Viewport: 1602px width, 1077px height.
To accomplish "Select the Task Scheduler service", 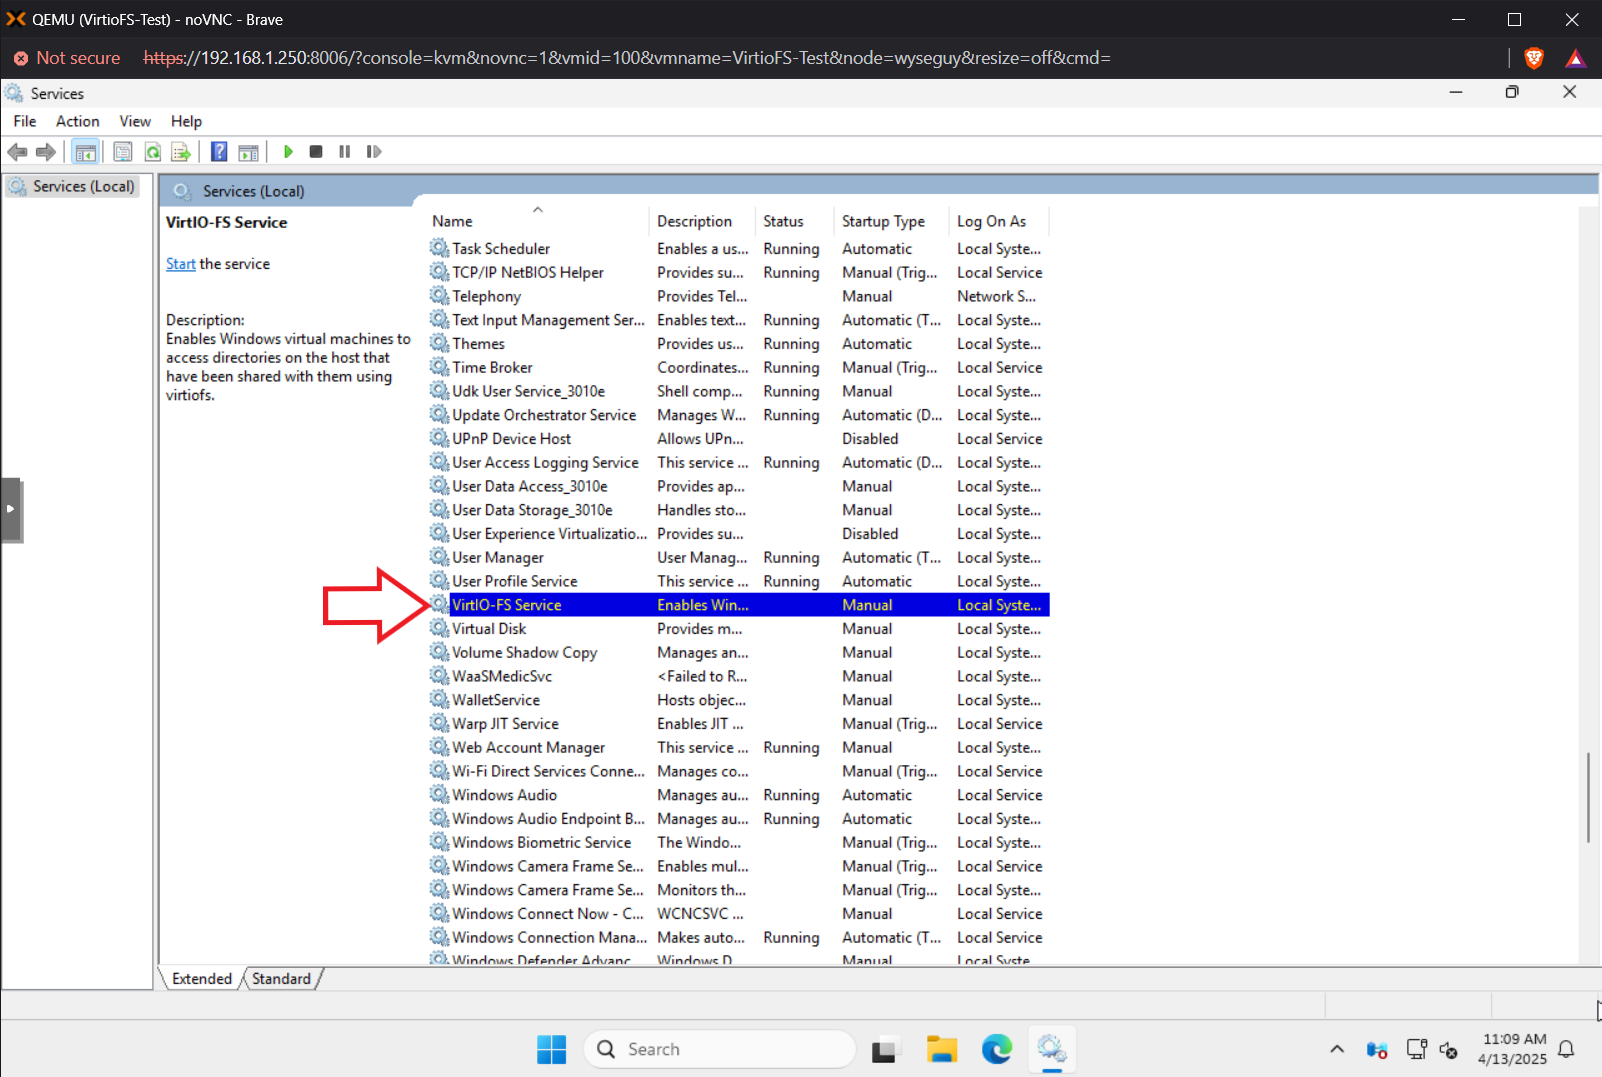I will (739, 249).
